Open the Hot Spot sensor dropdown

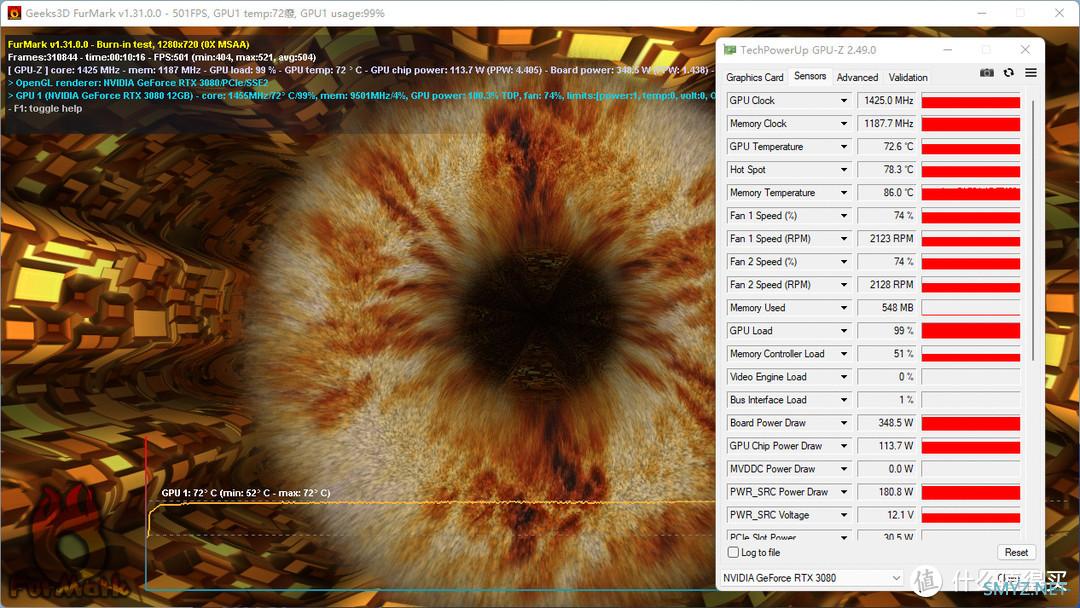point(844,169)
